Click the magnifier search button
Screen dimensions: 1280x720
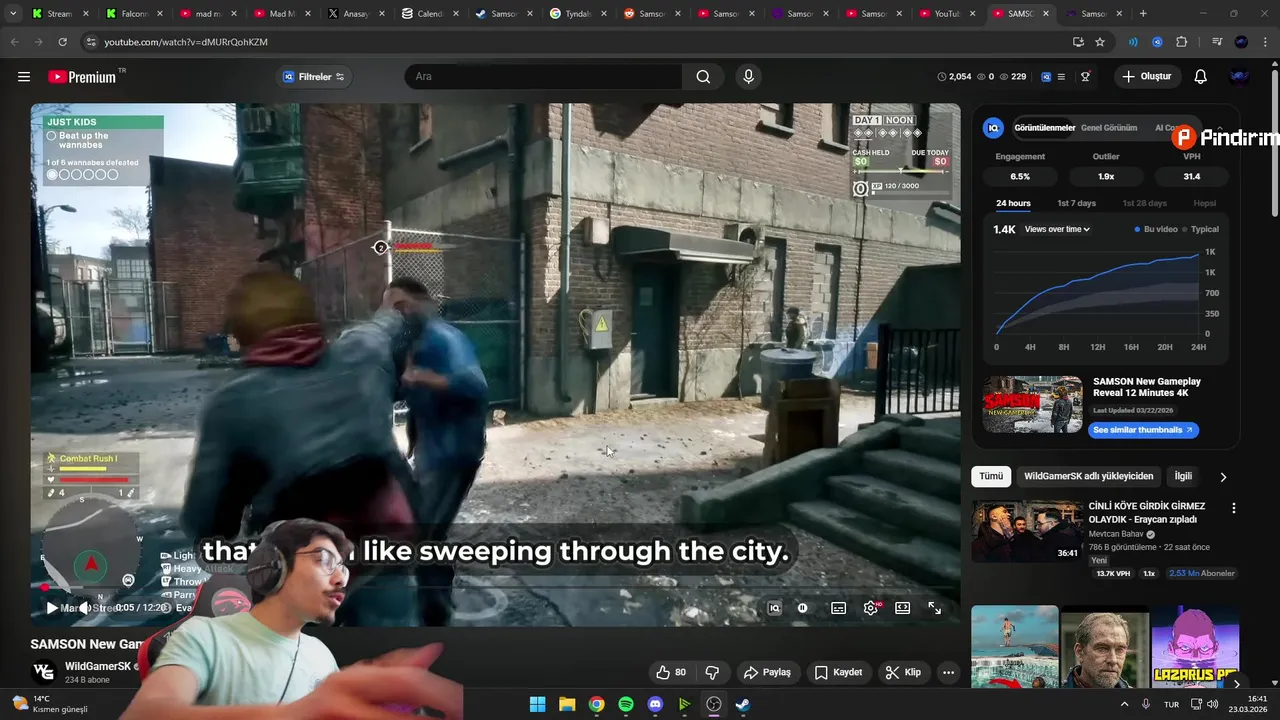coord(703,77)
